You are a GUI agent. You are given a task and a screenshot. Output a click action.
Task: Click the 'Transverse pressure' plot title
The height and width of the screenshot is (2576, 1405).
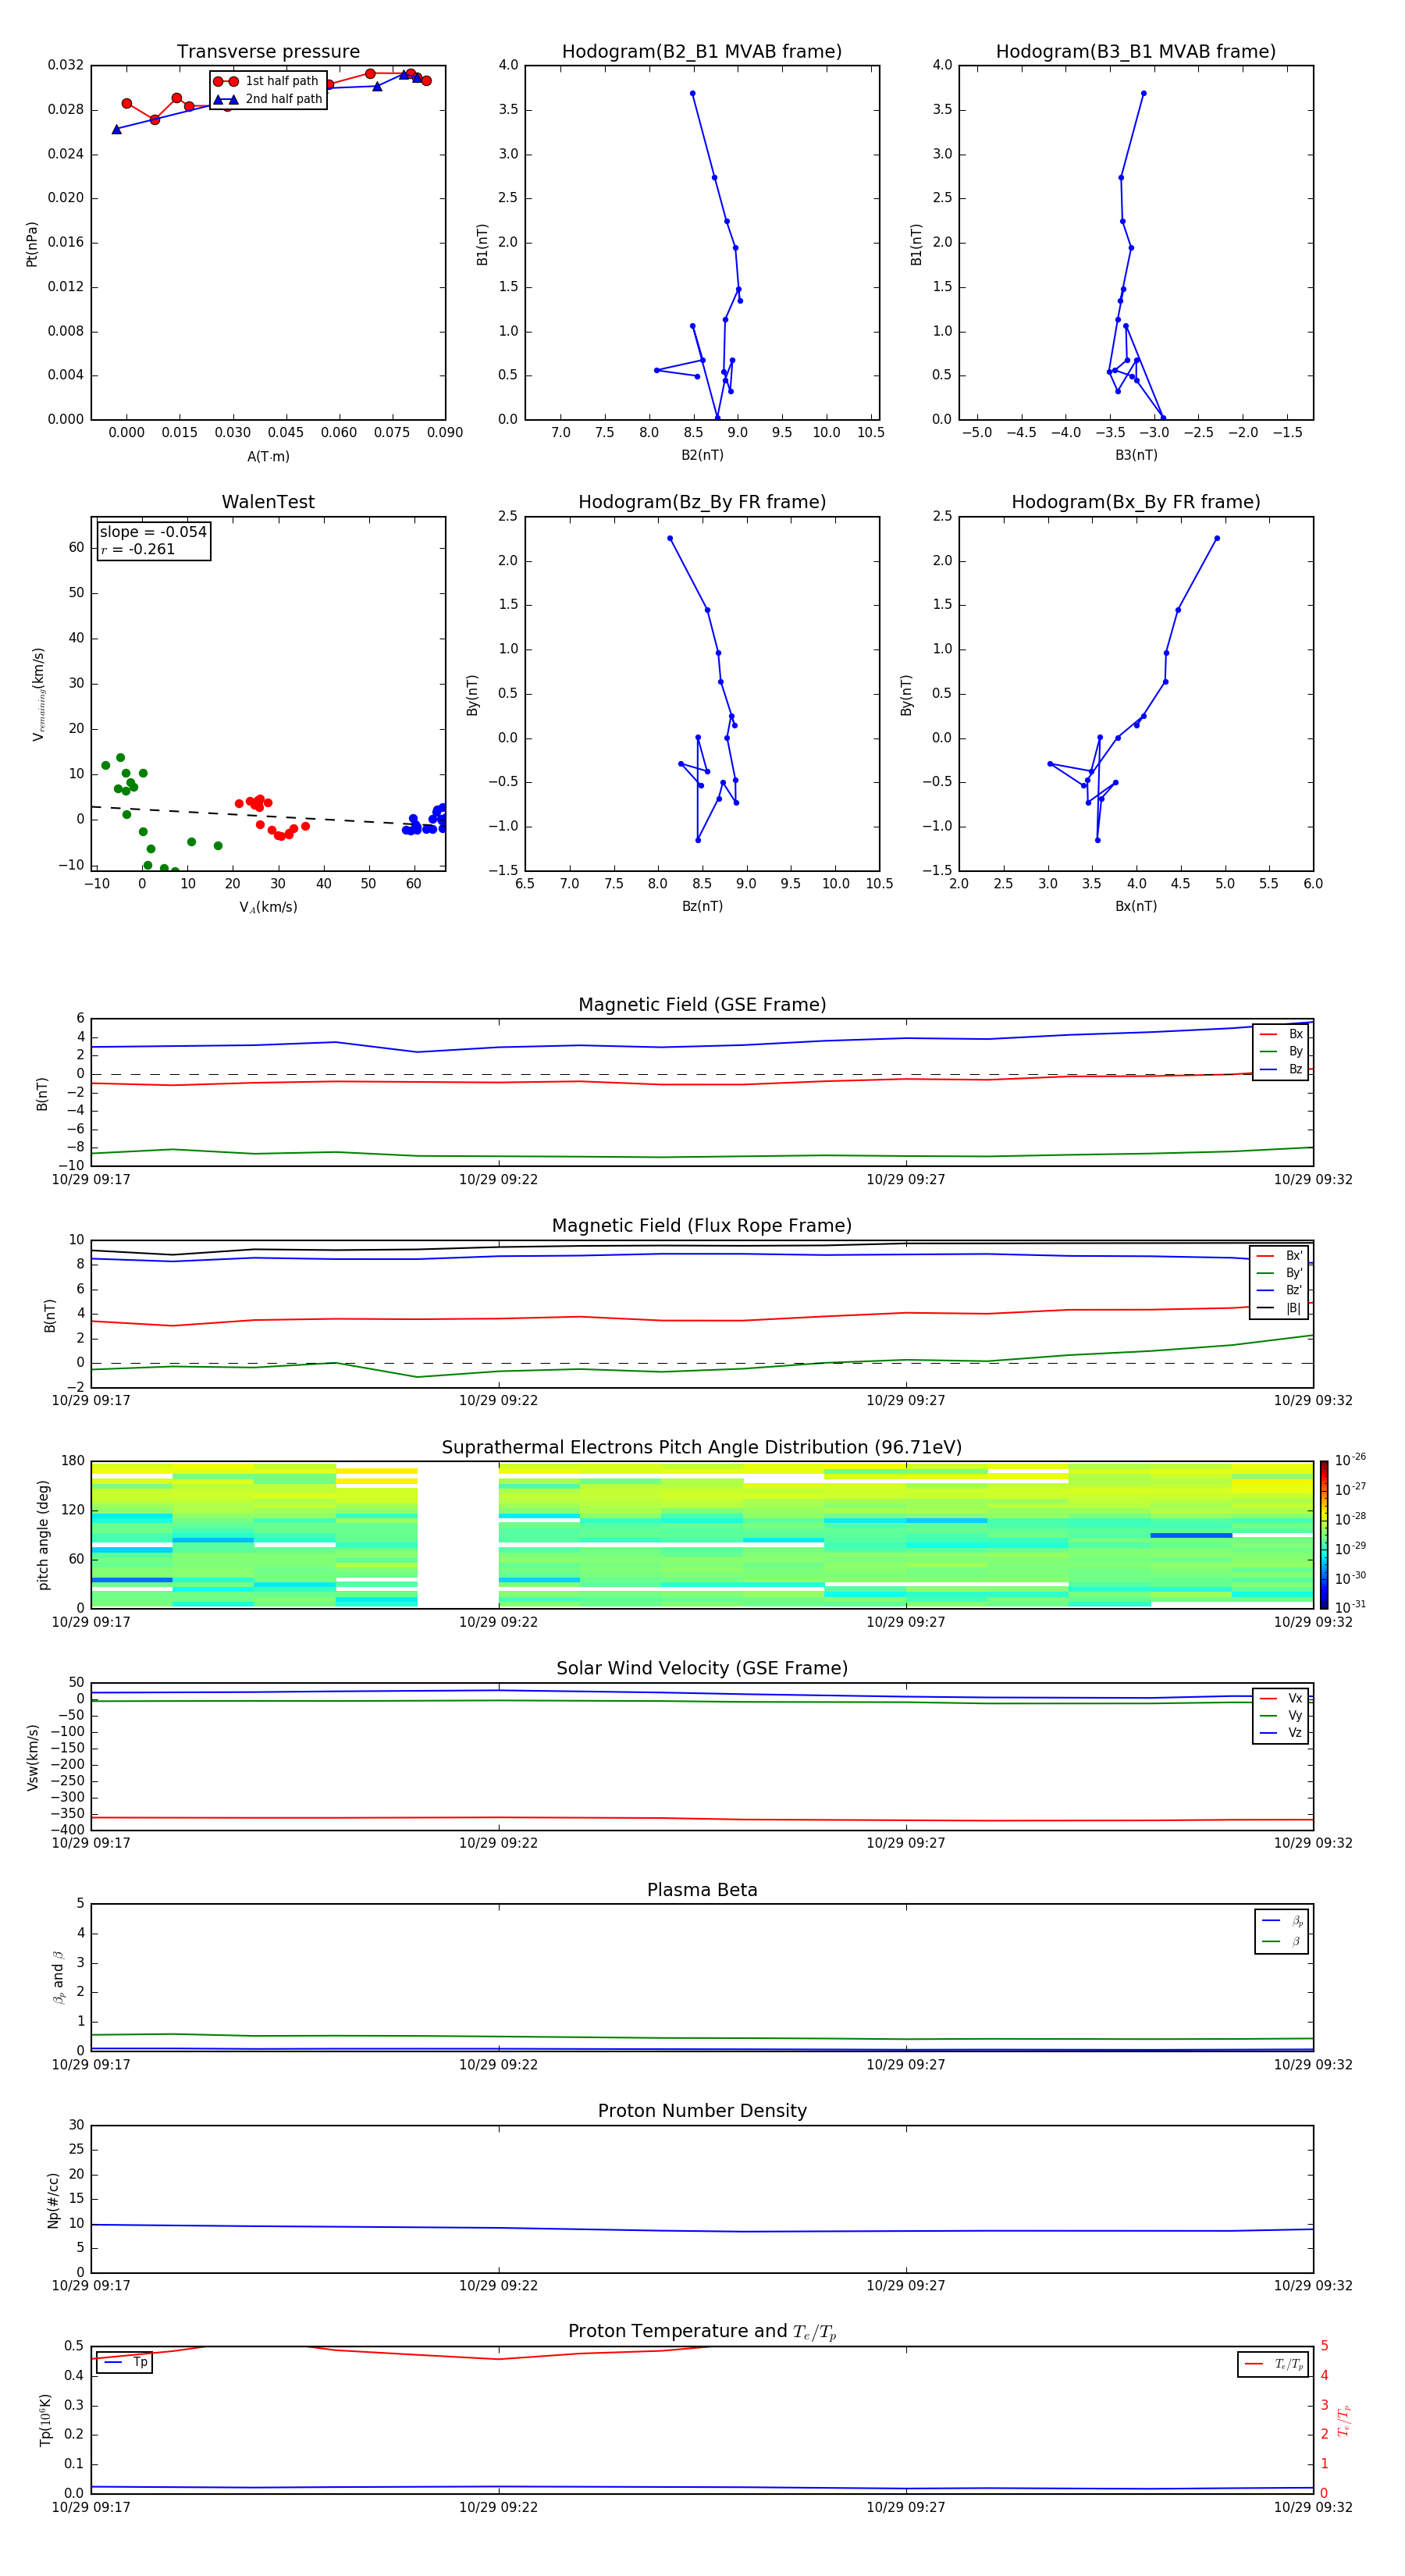coord(268,52)
